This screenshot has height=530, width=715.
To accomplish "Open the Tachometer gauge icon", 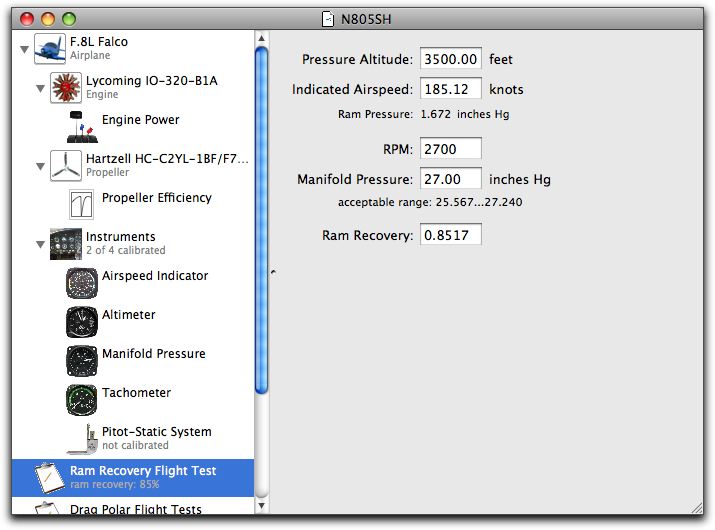I will pos(82,400).
